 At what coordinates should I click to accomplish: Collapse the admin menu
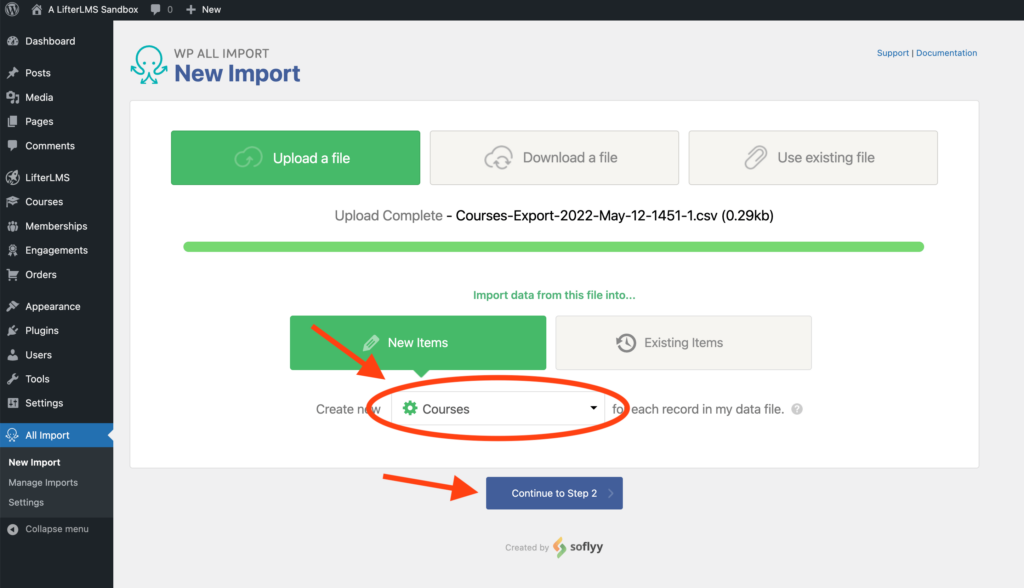click(x=56, y=529)
